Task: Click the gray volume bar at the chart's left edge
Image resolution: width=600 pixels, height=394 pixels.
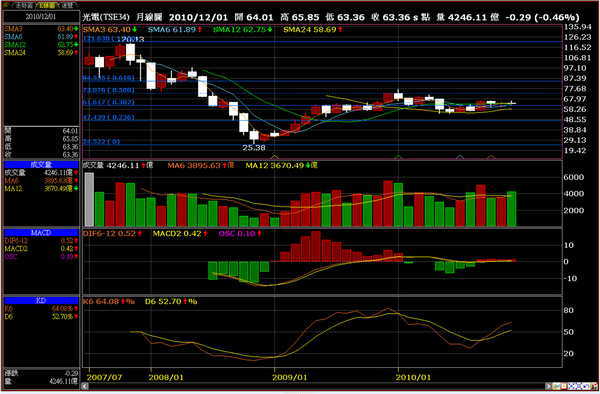Action: click(89, 199)
